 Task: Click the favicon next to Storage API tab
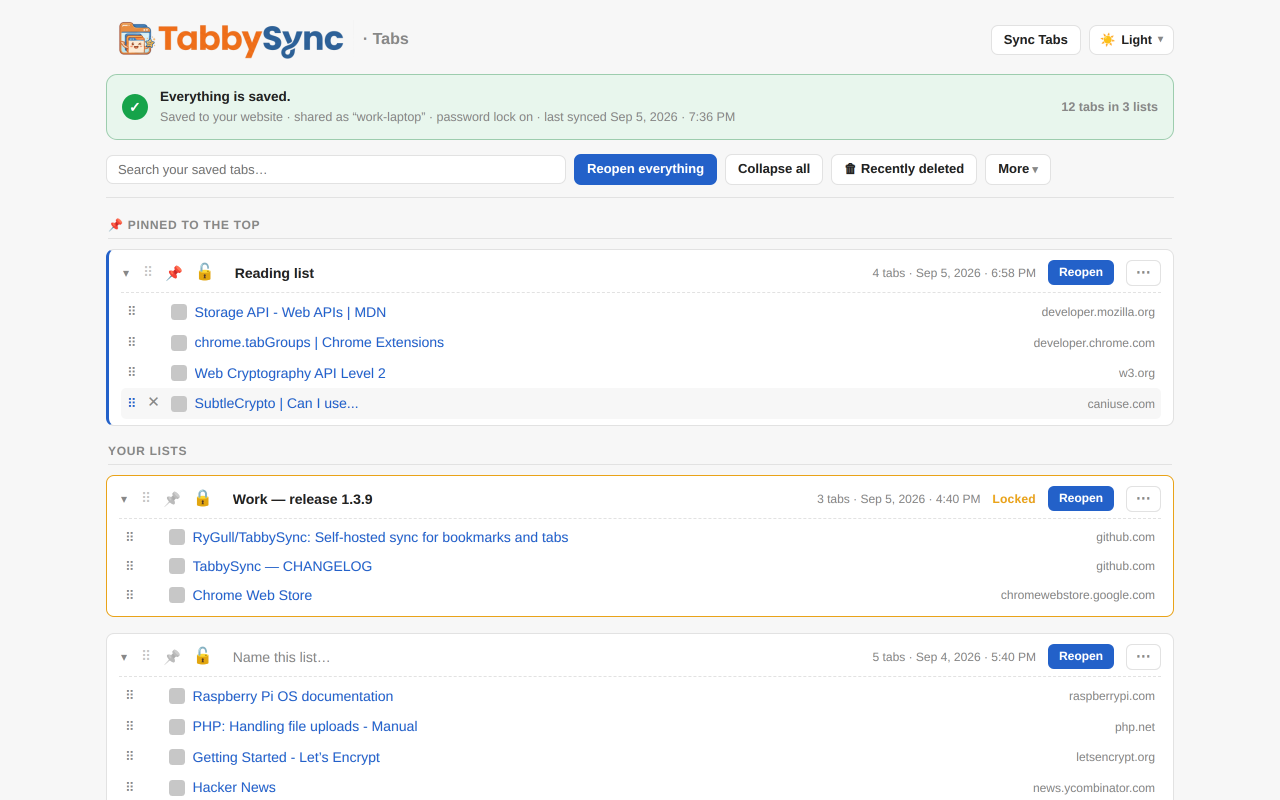[179, 312]
